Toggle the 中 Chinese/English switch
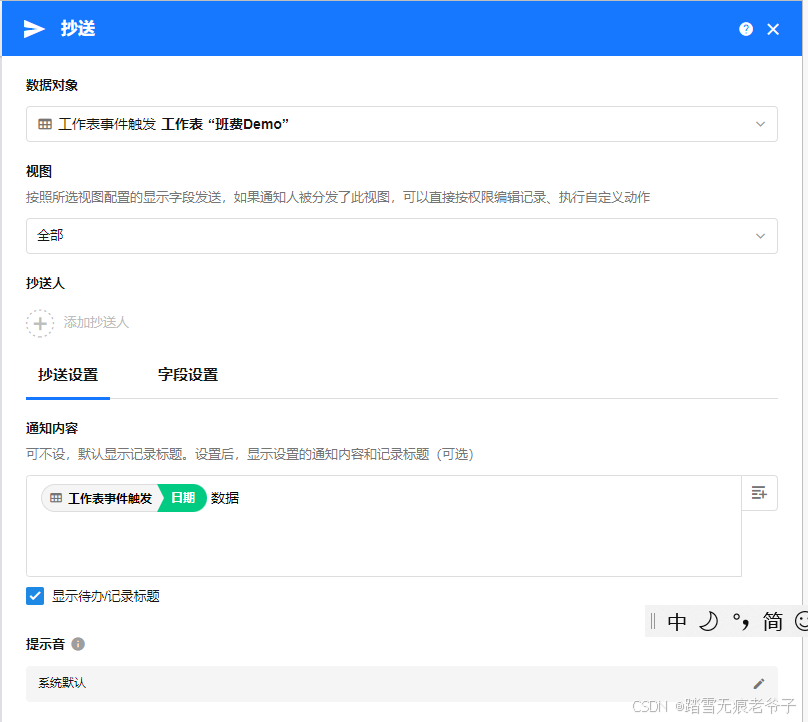808x722 pixels. (x=676, y=621)
